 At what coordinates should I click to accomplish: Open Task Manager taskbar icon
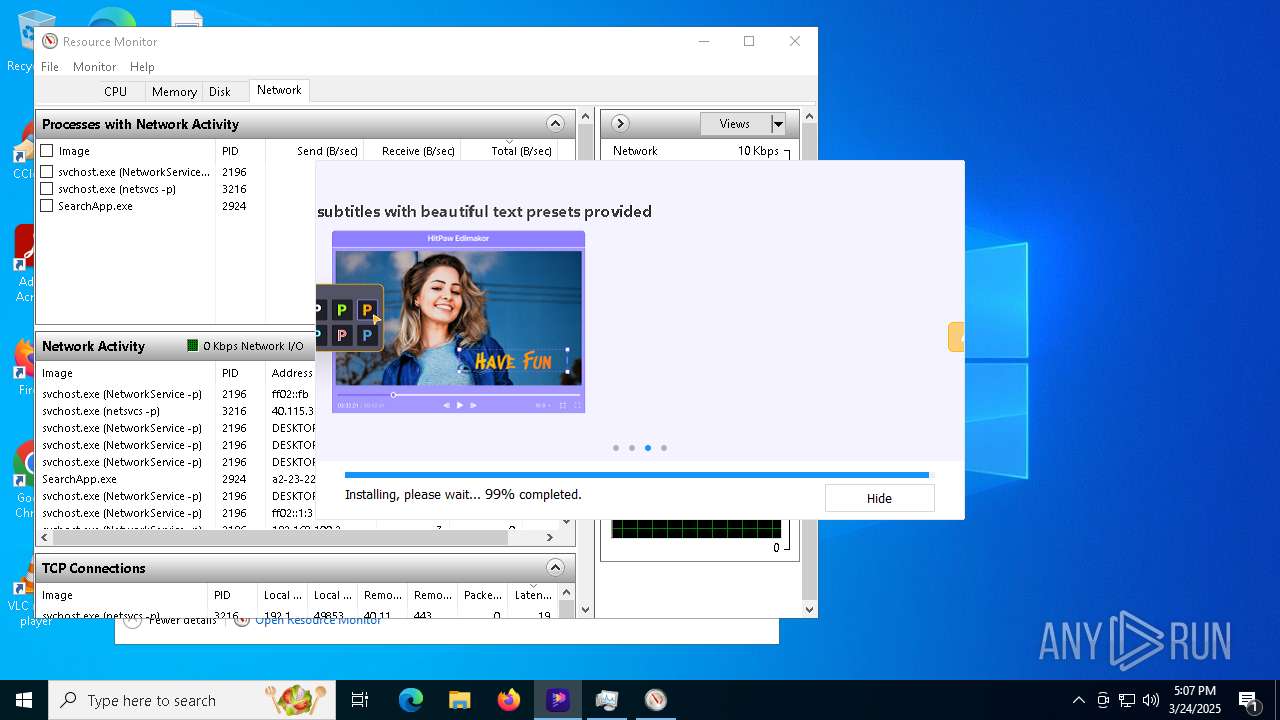(606, 700)
